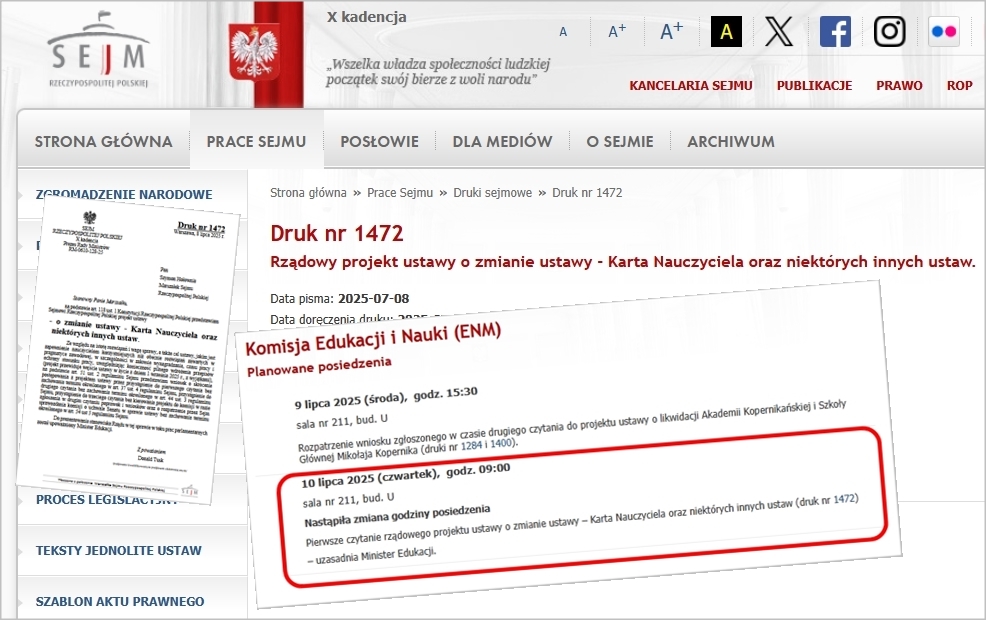The image size is (986, 620).
Task: Open druk nr 1400 link
Action: click(501, 443)
